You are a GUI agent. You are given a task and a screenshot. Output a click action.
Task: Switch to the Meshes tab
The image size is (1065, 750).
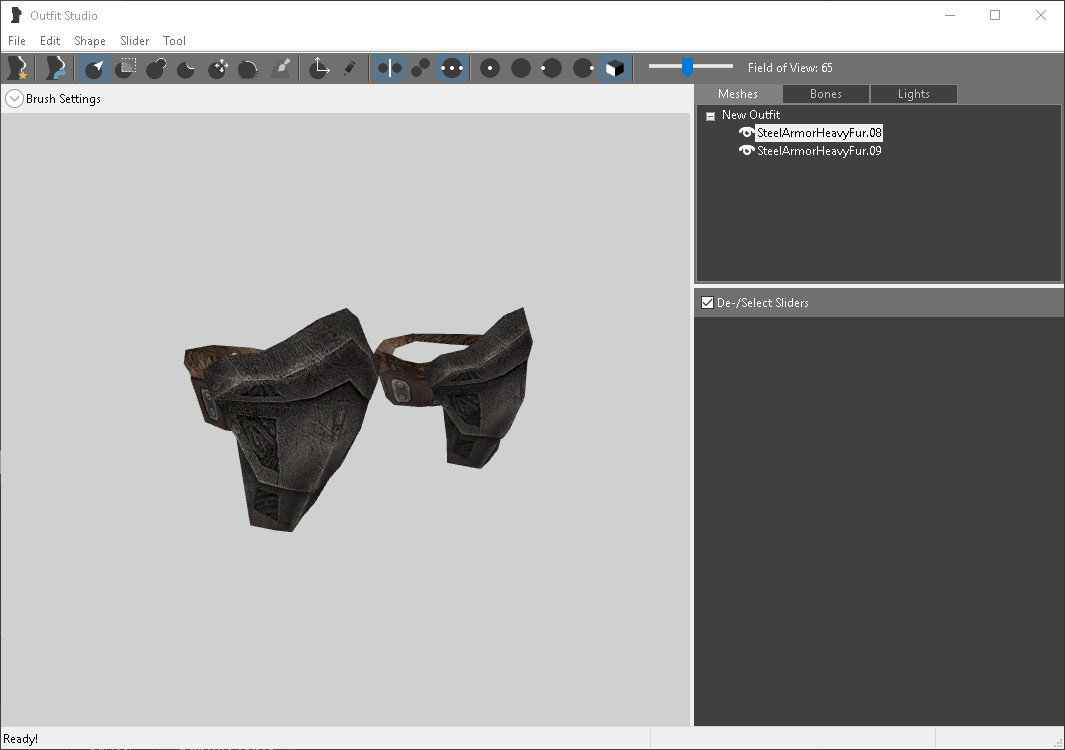pos(738,94)
